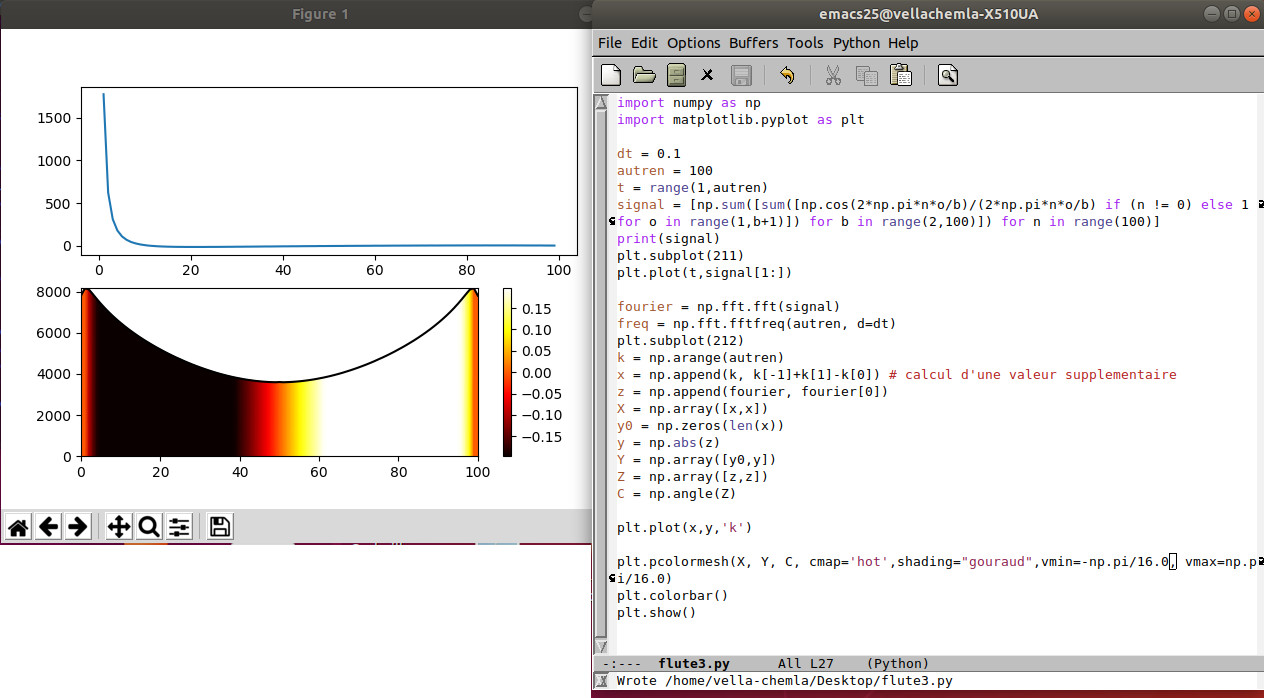The height and width of the screenshot is (698, 1264).
Task: Open the File menu
Action: (610, 43)
